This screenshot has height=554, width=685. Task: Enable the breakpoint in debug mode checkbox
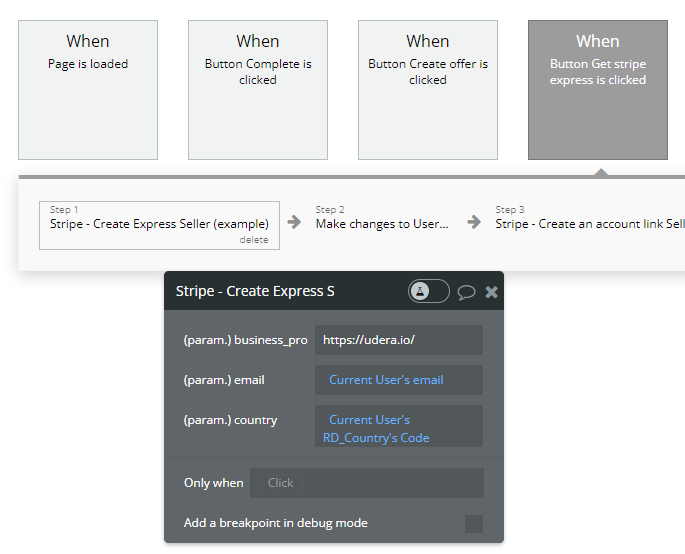pos(474,523)
